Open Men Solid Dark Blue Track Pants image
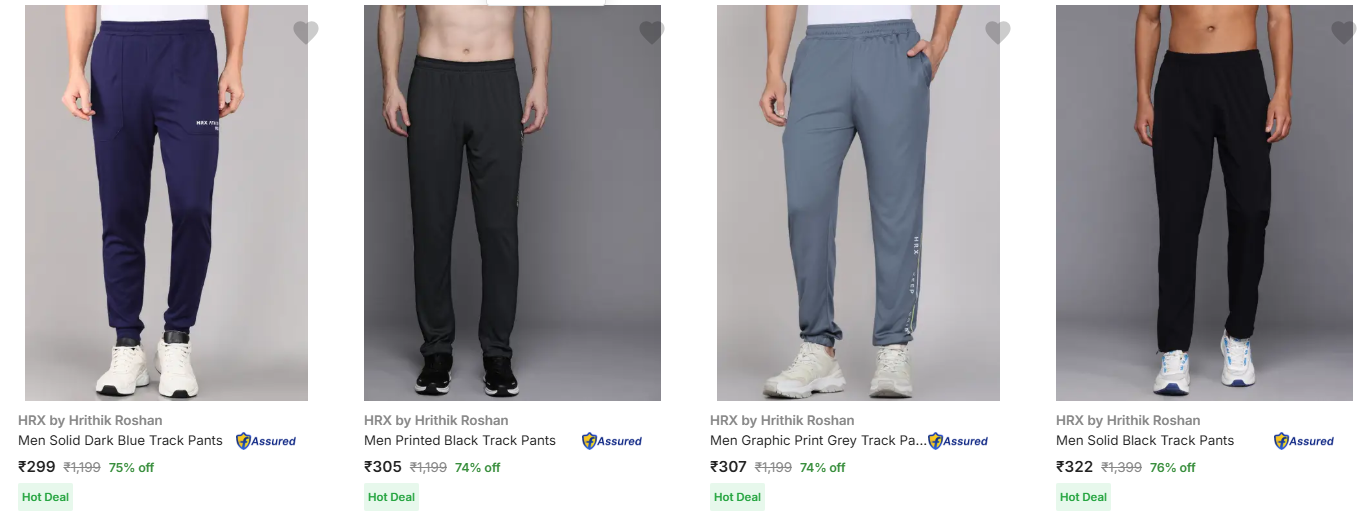 click(166, 202)
